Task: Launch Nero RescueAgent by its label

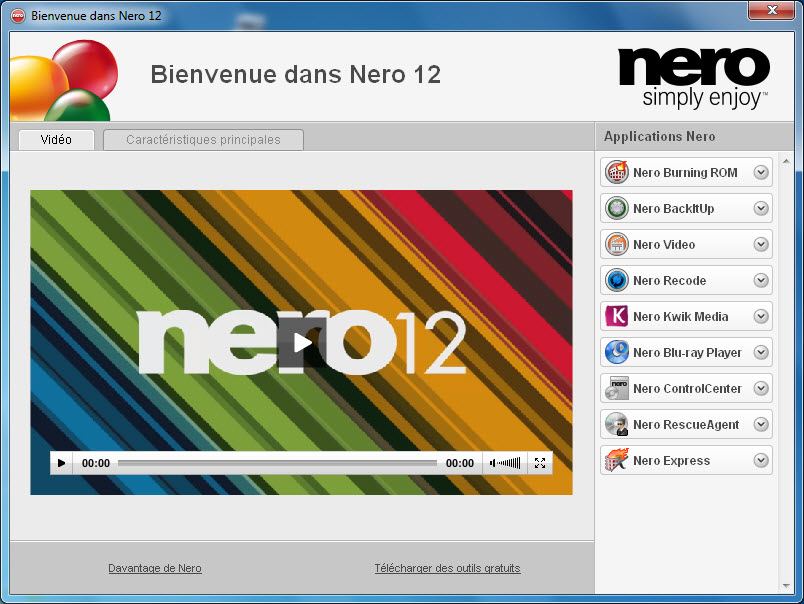Action: 686,425
